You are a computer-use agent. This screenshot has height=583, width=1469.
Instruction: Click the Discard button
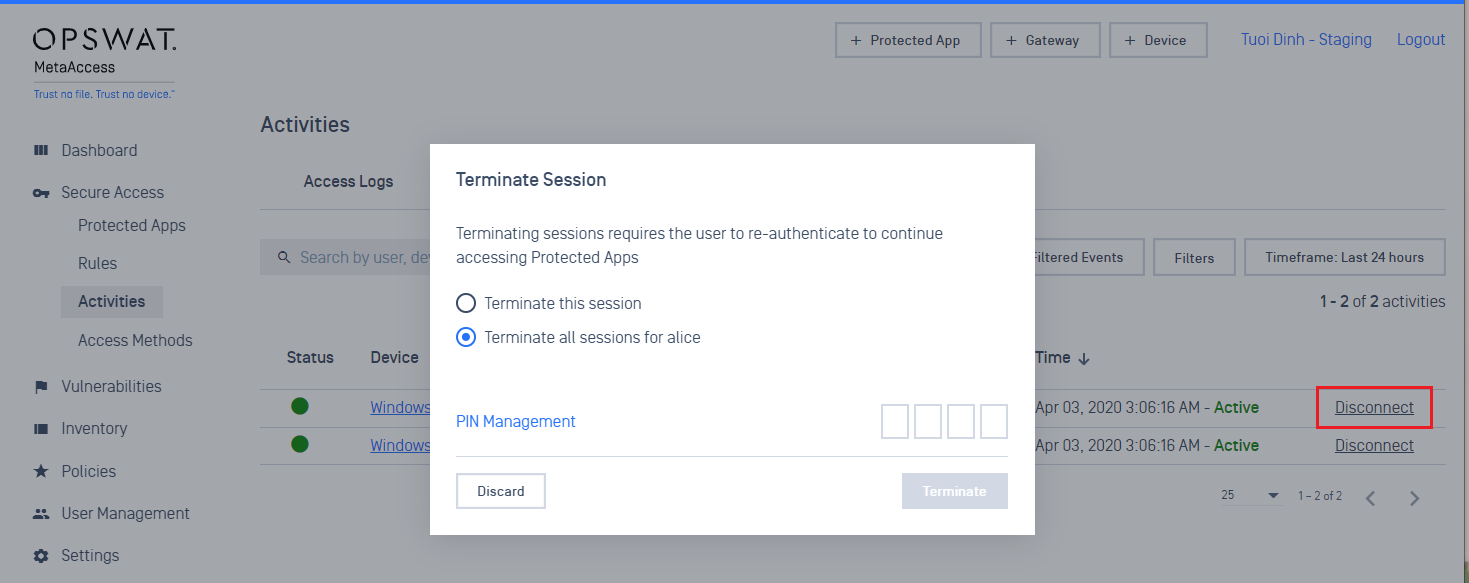(x=501, y=491)
